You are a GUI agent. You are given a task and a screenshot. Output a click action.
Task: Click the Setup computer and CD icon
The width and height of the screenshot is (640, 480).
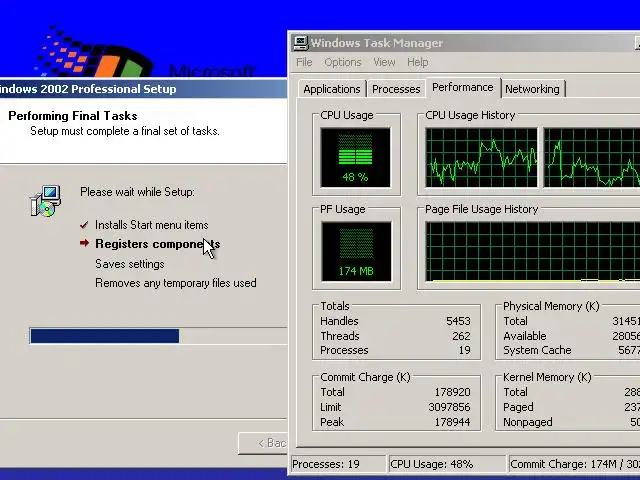tap(46, 200)
